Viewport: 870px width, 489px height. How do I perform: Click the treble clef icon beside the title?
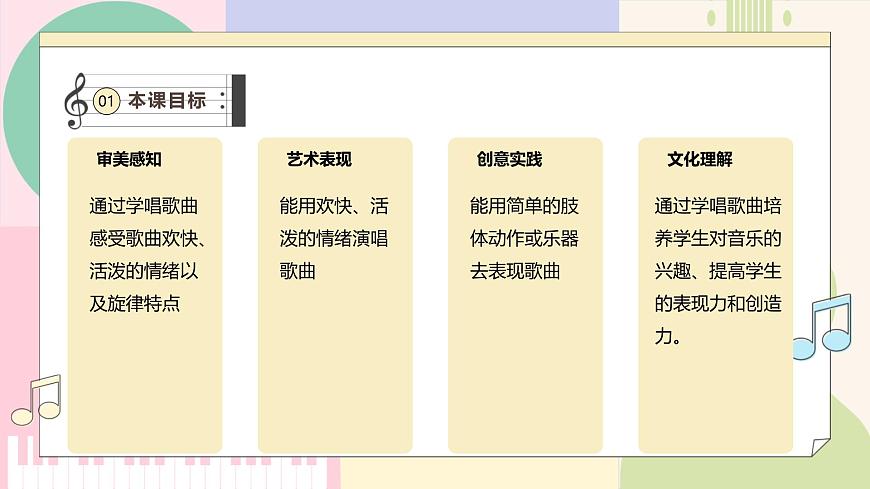tap(75, 101)
